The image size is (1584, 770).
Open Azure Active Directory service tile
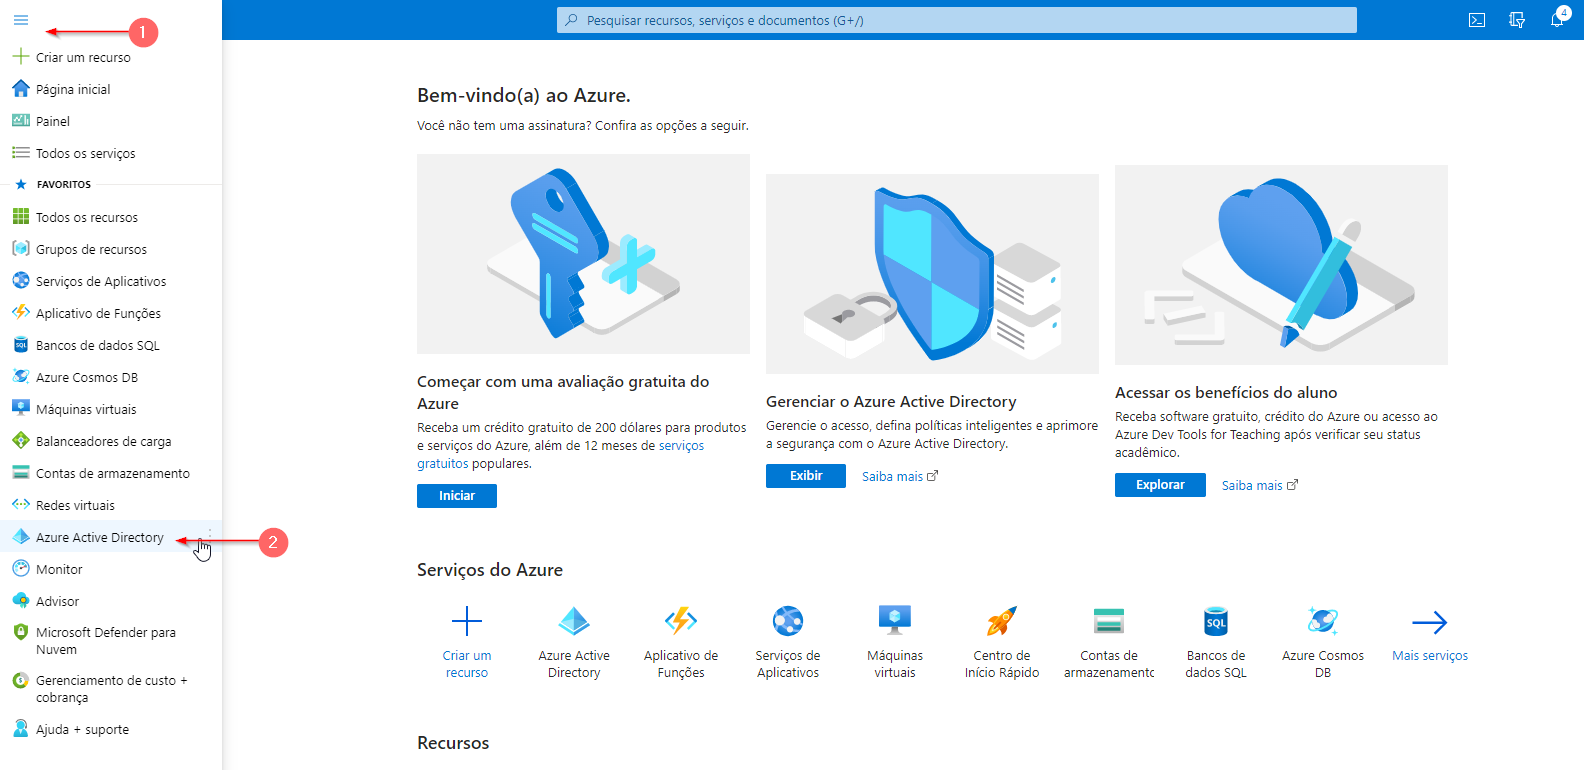click(574, 640)
